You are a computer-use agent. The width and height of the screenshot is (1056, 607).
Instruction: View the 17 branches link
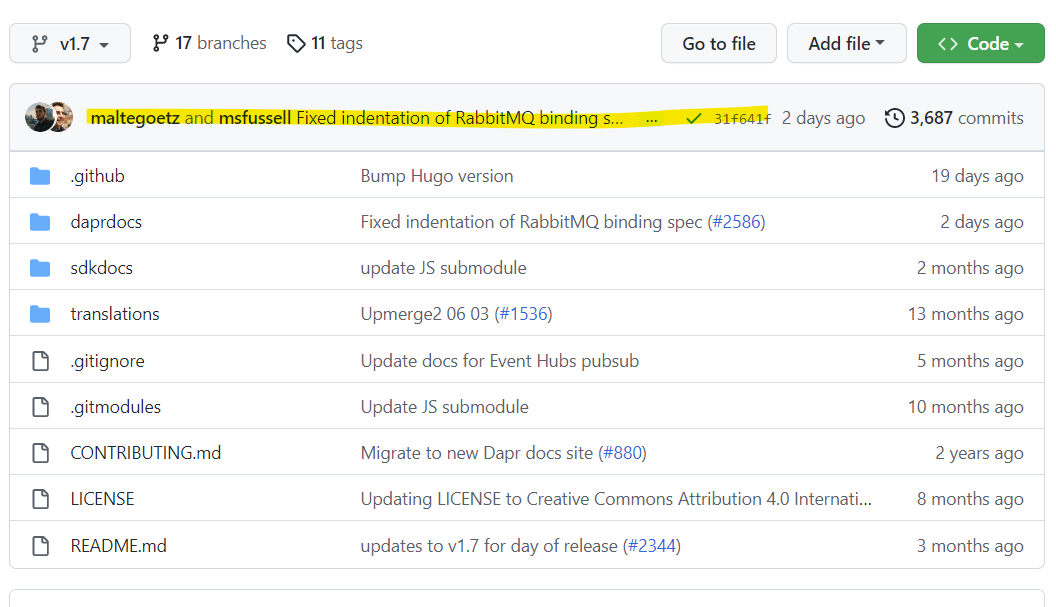pyautogui.click(x=209, y=43)
